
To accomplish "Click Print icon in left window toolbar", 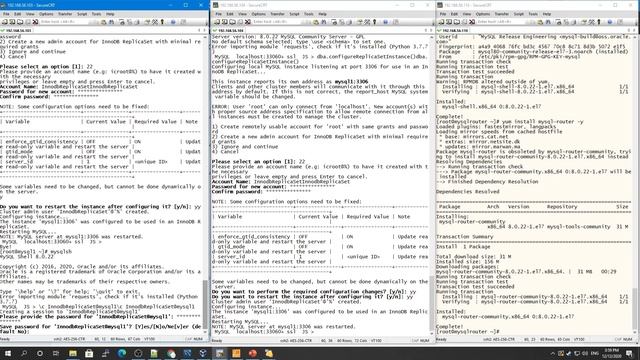I will point(122,22).
